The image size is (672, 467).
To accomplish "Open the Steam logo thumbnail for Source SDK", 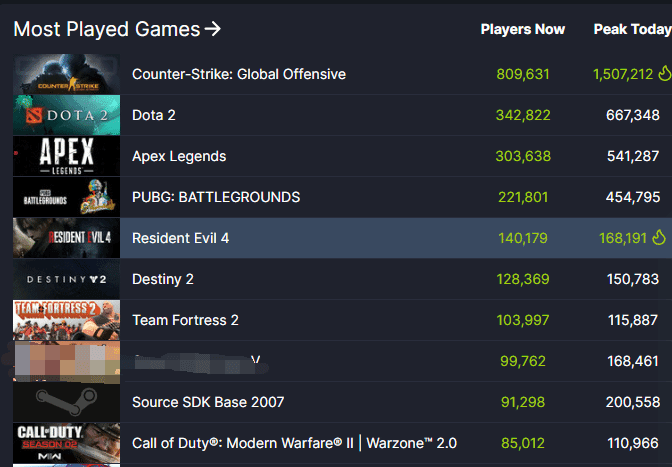I will 66,402.
